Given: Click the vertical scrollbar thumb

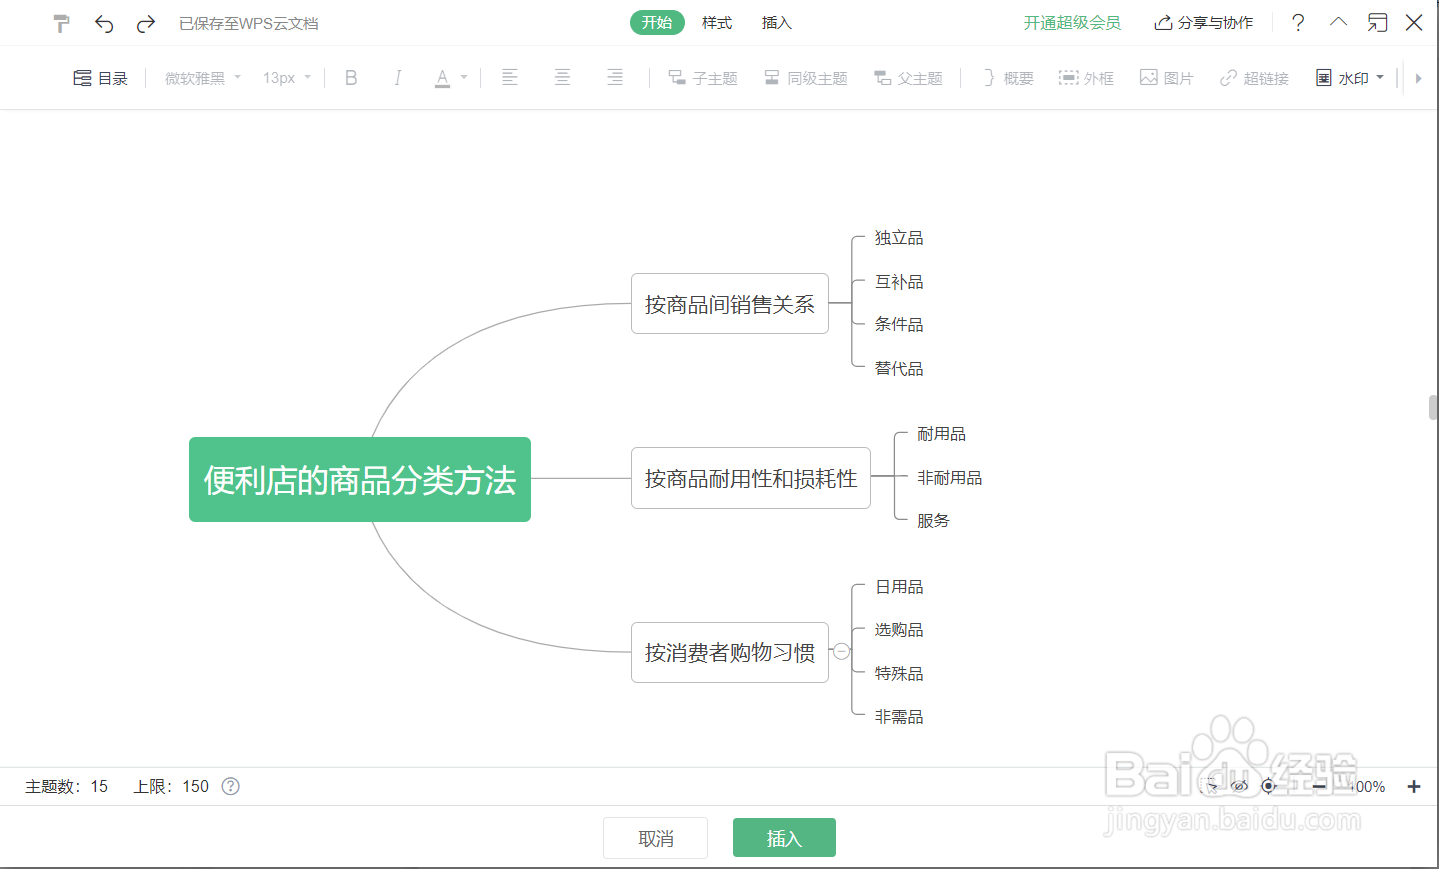Looking at the screenshot, I should 1433,408.
